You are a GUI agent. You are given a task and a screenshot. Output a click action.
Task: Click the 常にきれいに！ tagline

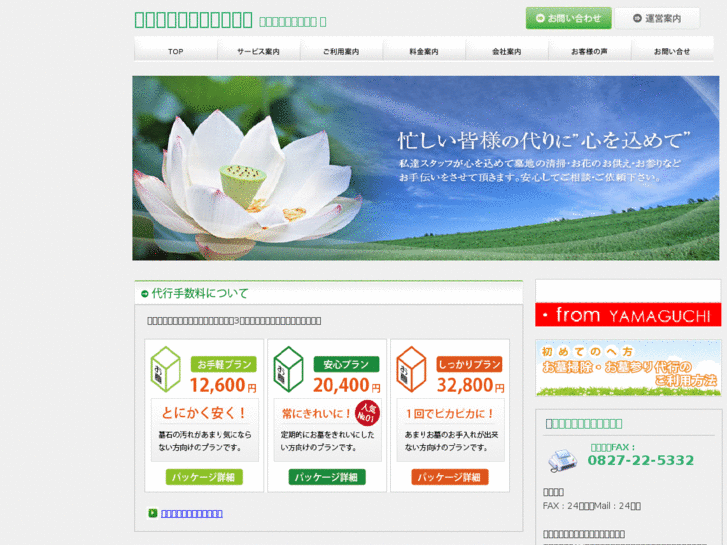point(317,413)
